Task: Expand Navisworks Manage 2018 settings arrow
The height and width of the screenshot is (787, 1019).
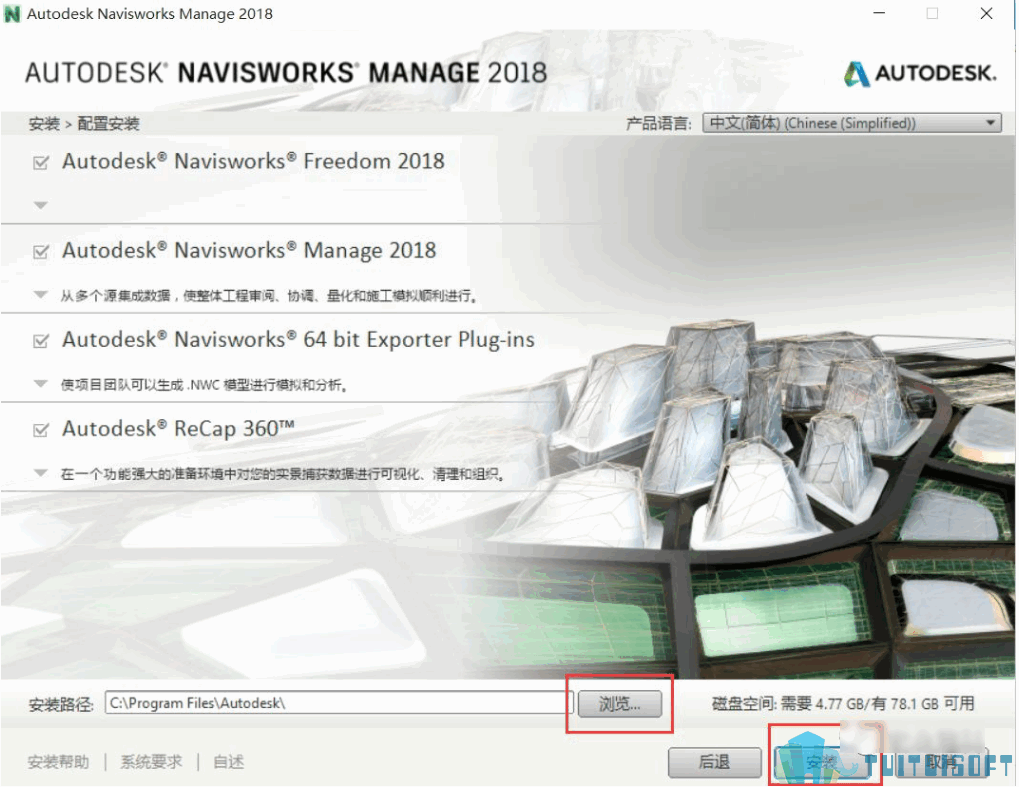Action: coord(40,295)
